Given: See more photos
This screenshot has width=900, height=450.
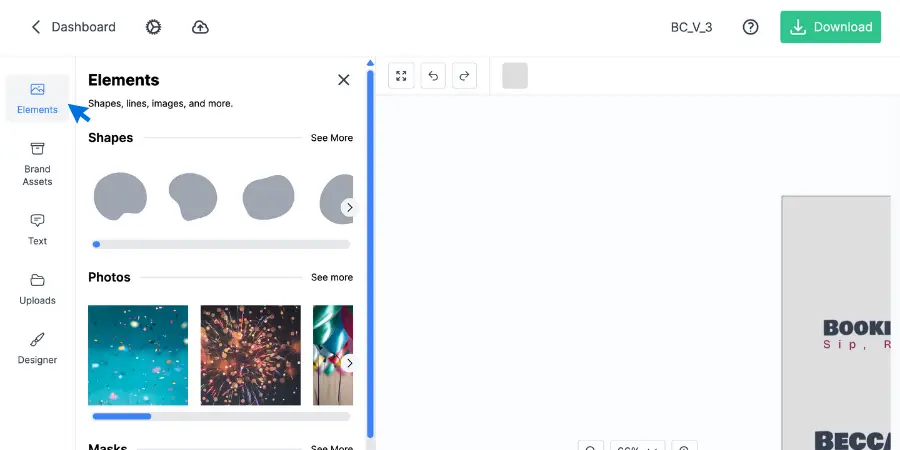Looking at the screenshot, I should coord(332,277).
